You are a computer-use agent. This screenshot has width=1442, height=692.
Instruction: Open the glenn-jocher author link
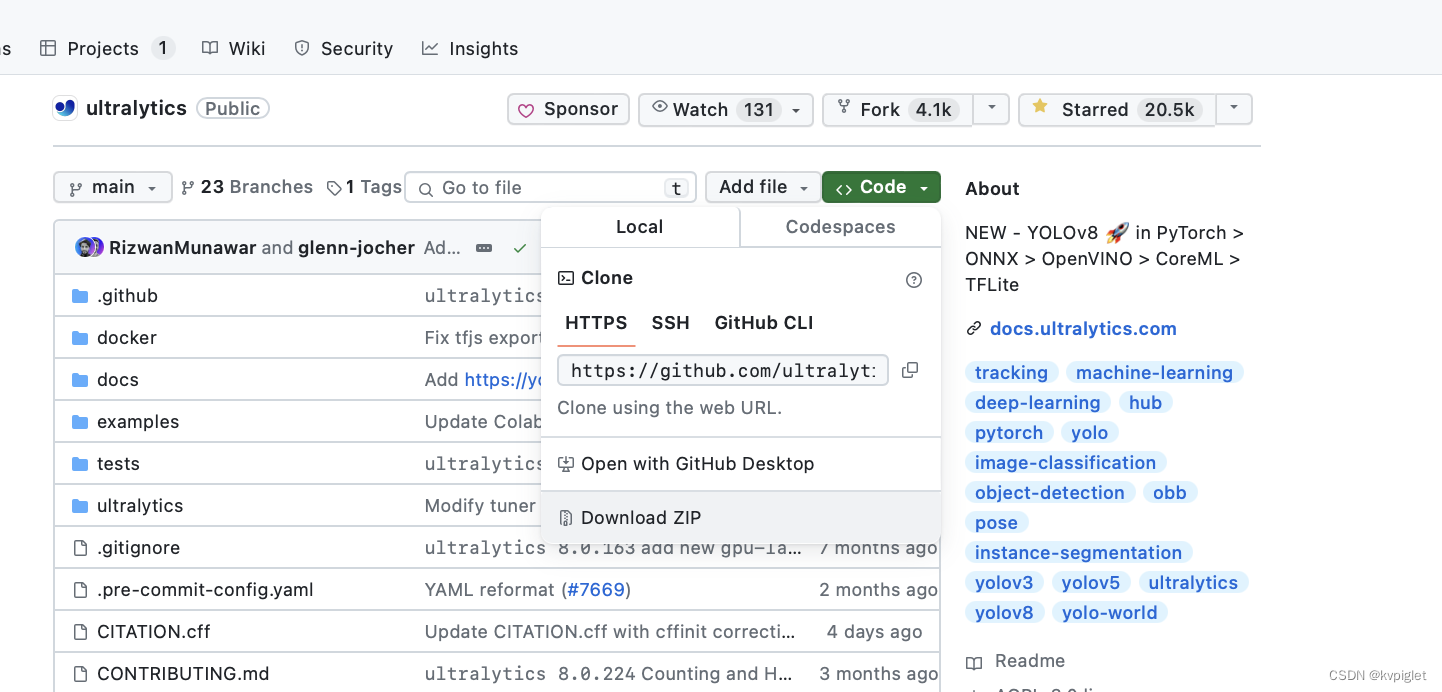pos(356,247)
